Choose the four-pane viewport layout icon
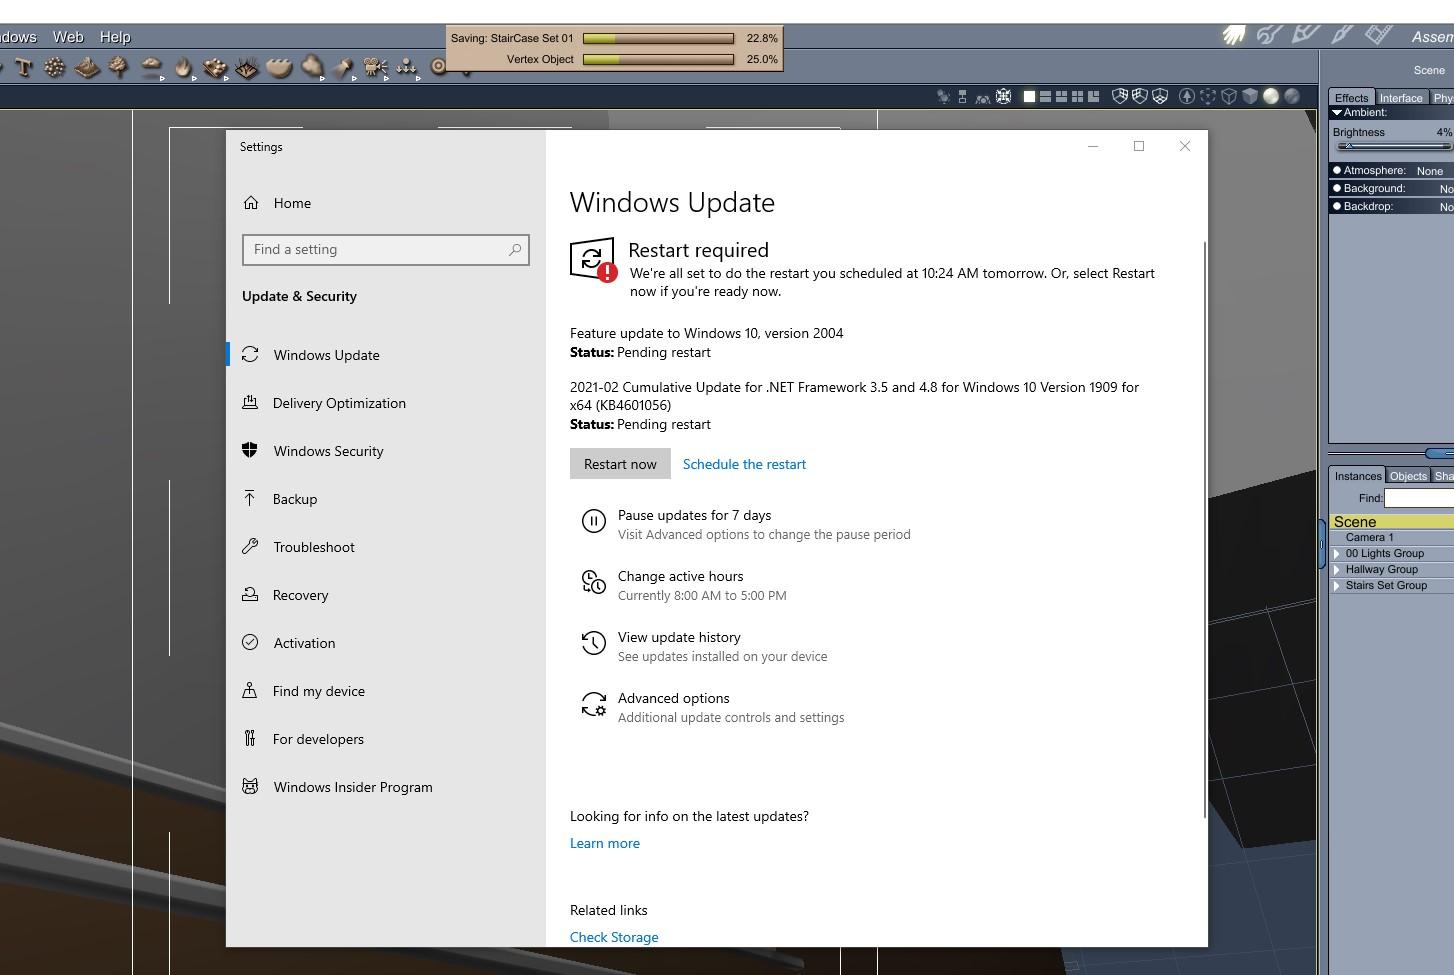 click(1077, 97)
